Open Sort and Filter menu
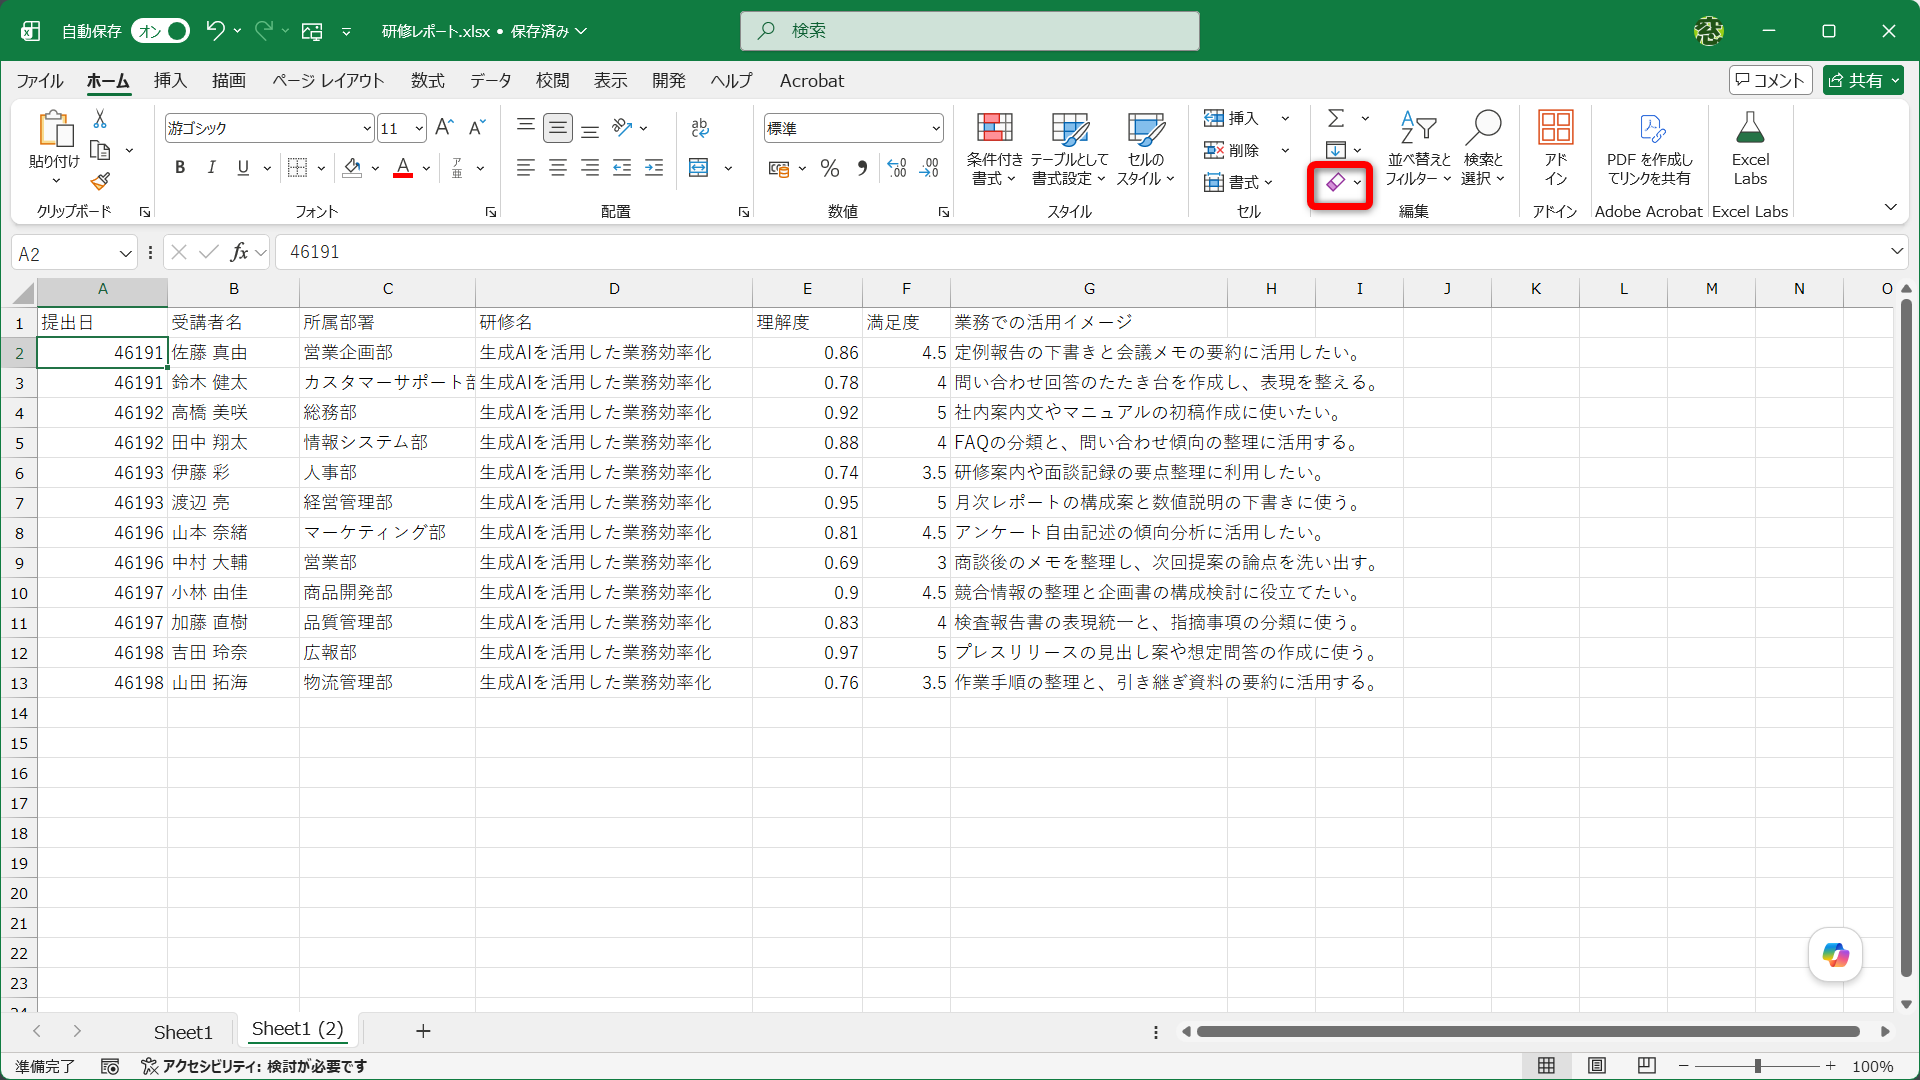Viewport: 1920px width, 1080px height. [1418, 148]
